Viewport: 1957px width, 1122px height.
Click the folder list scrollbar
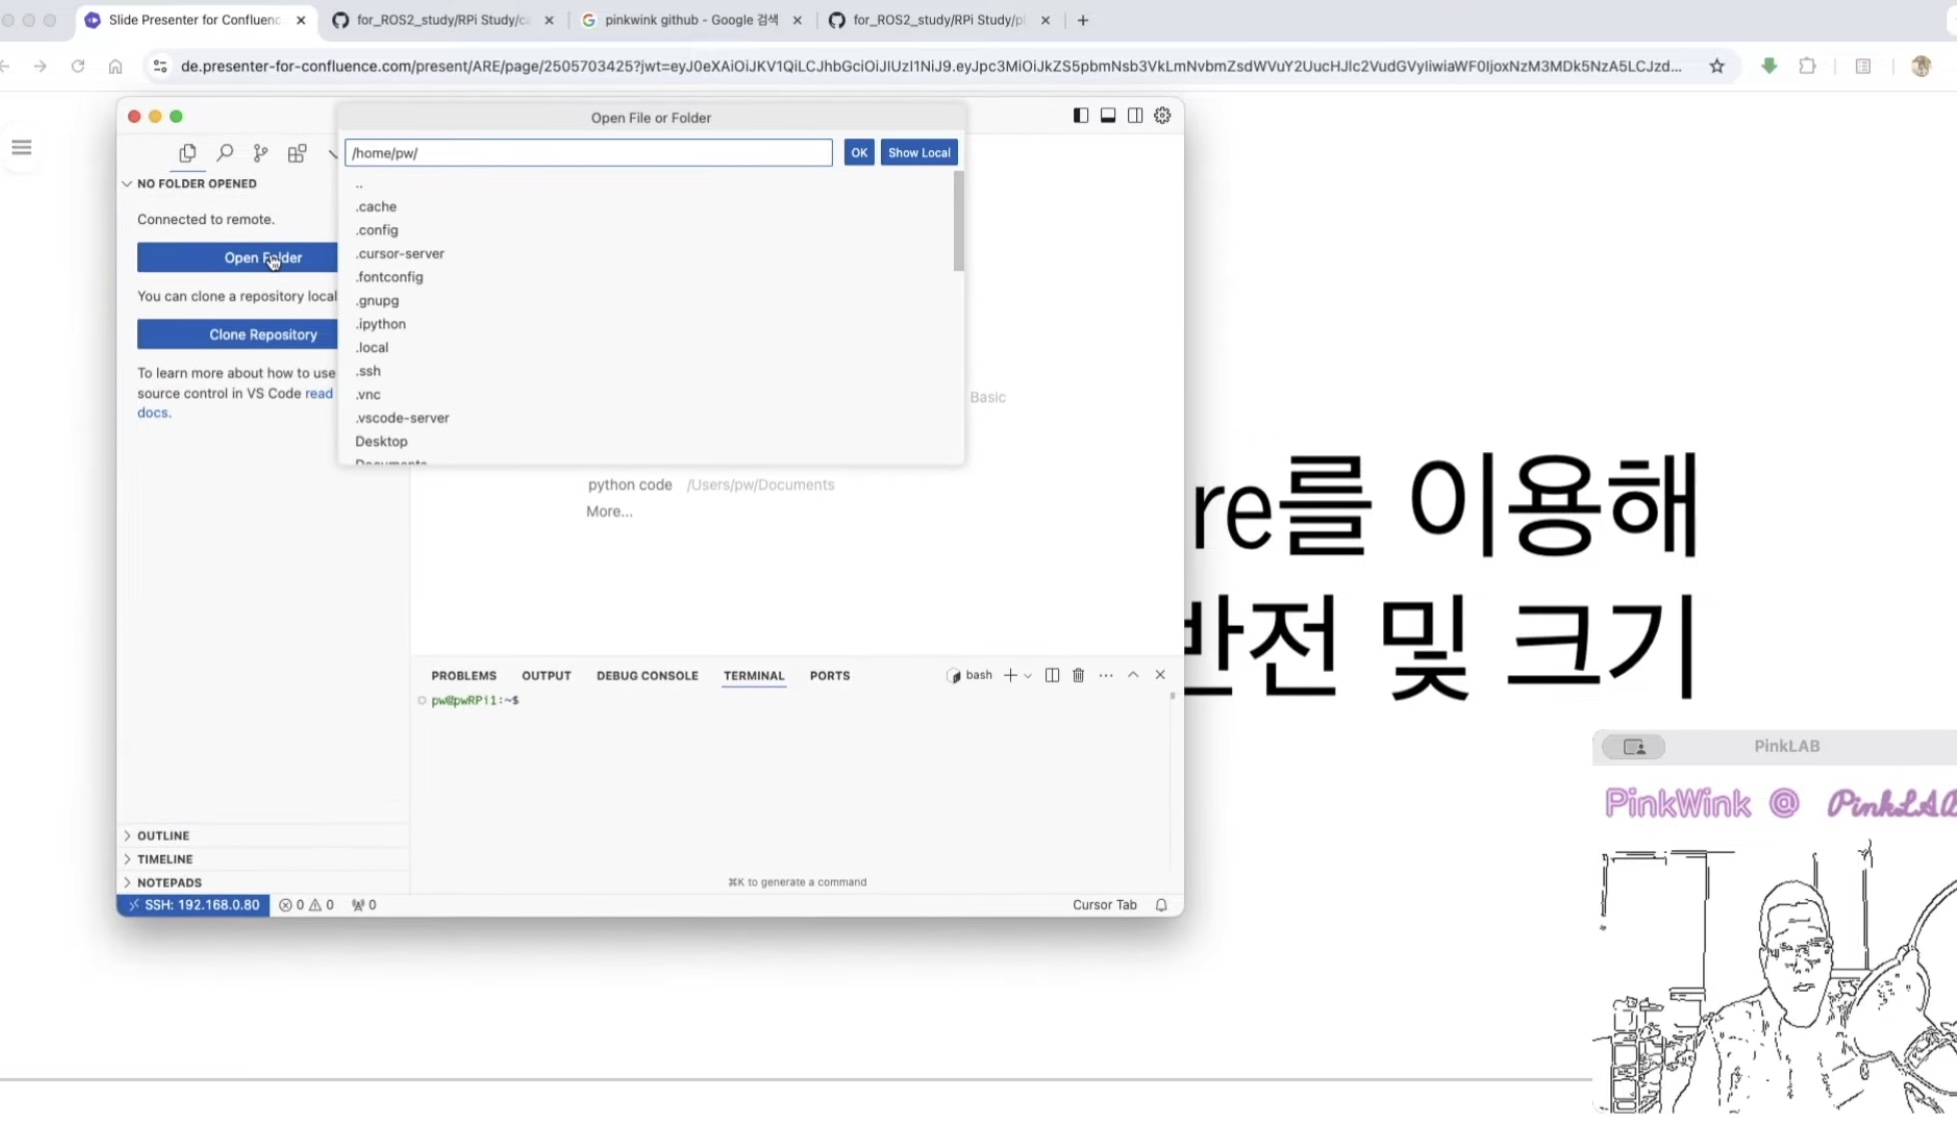(x=958, y=222)
